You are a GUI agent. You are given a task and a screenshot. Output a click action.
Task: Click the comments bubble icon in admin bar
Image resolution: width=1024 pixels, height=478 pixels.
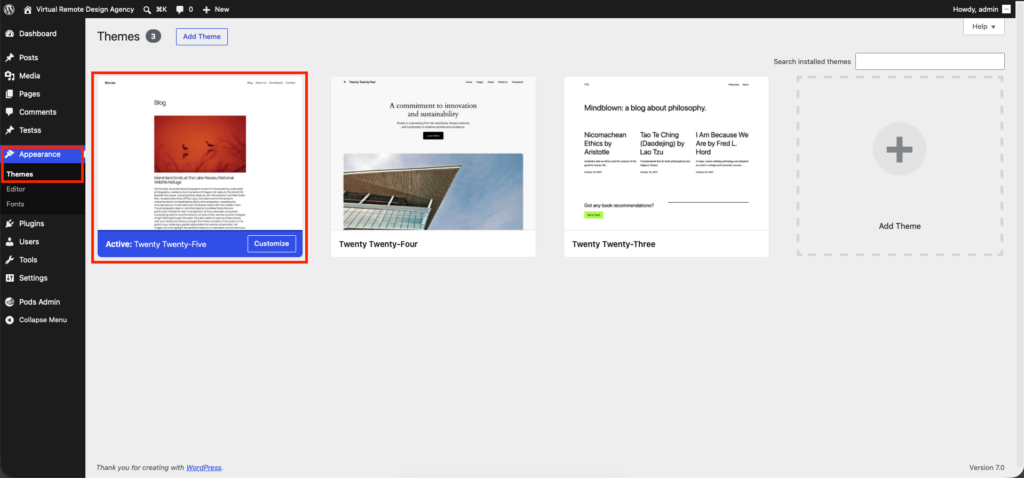pyautogui.click(x=180, y=9)
